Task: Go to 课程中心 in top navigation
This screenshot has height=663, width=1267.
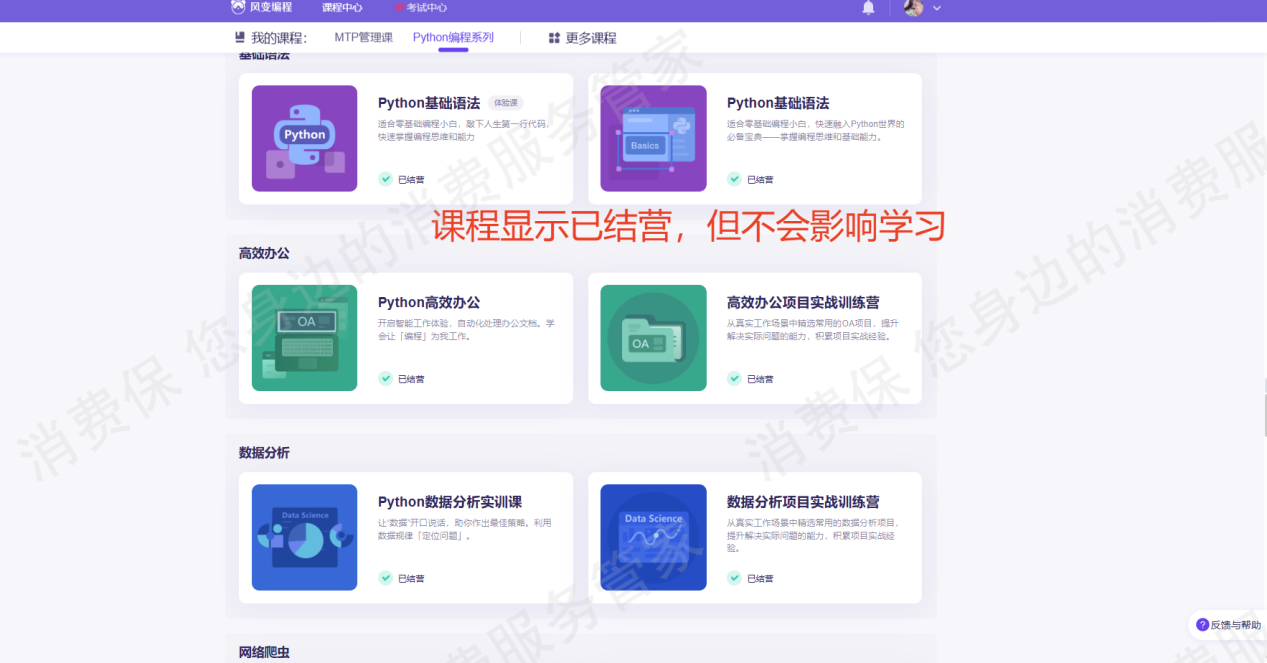Action: [342, 8]
